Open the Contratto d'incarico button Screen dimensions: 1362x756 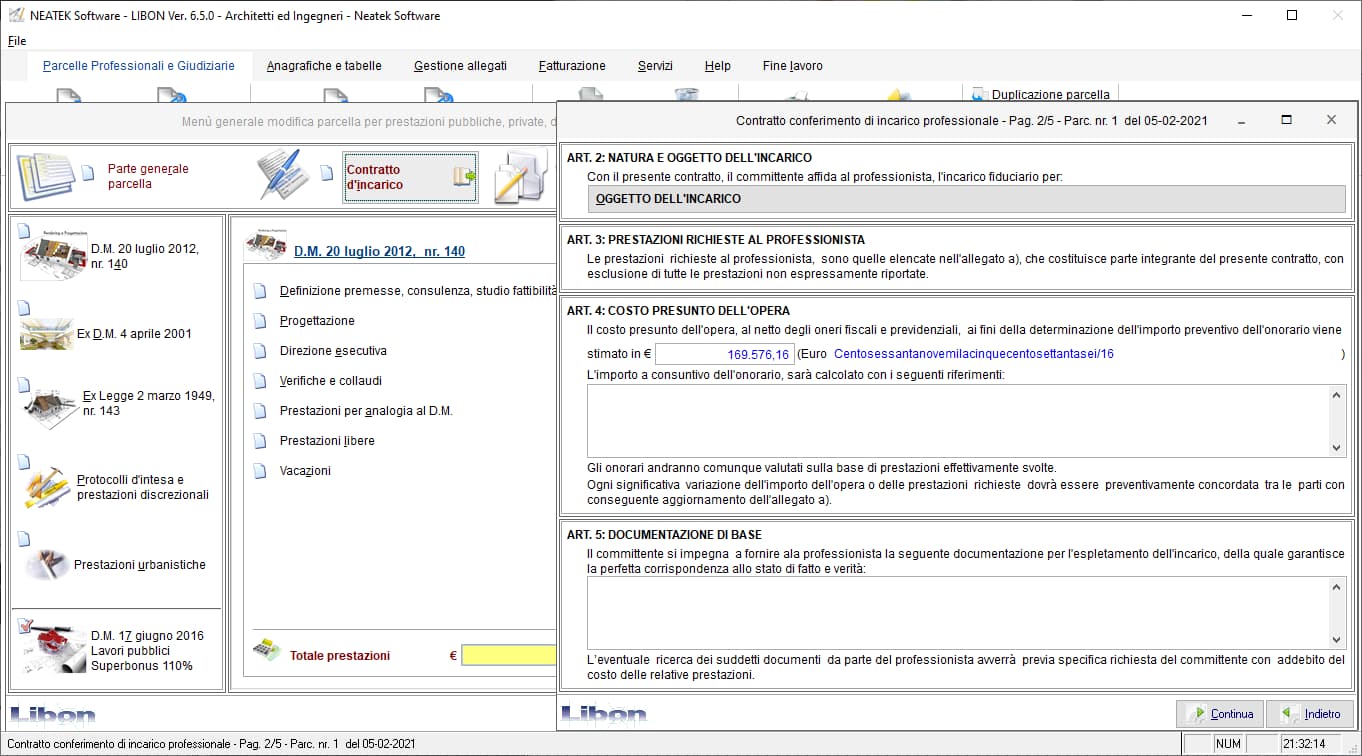410,177
